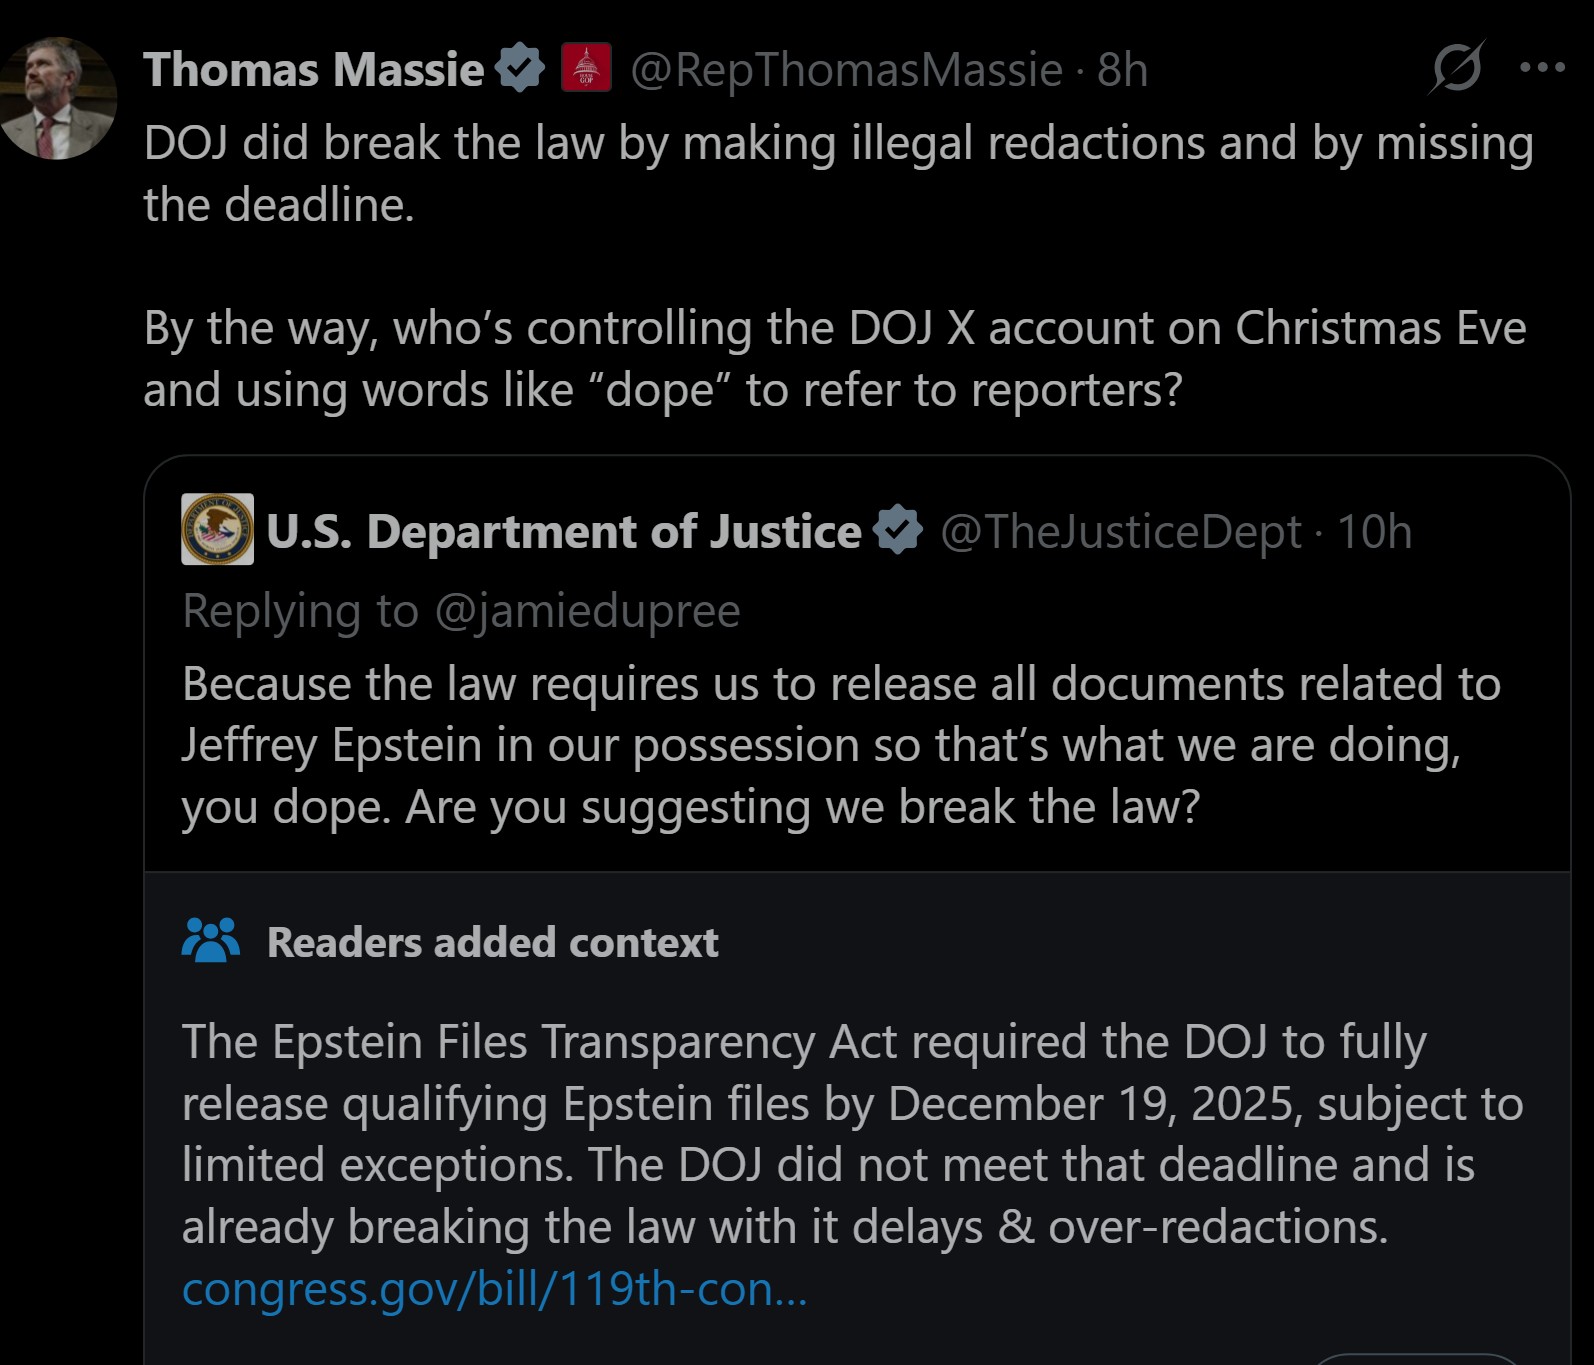Visit the @jamiedupree mention
Image resolution: width=1594 pixels, height=1365 pixels.
pos(588,611)
